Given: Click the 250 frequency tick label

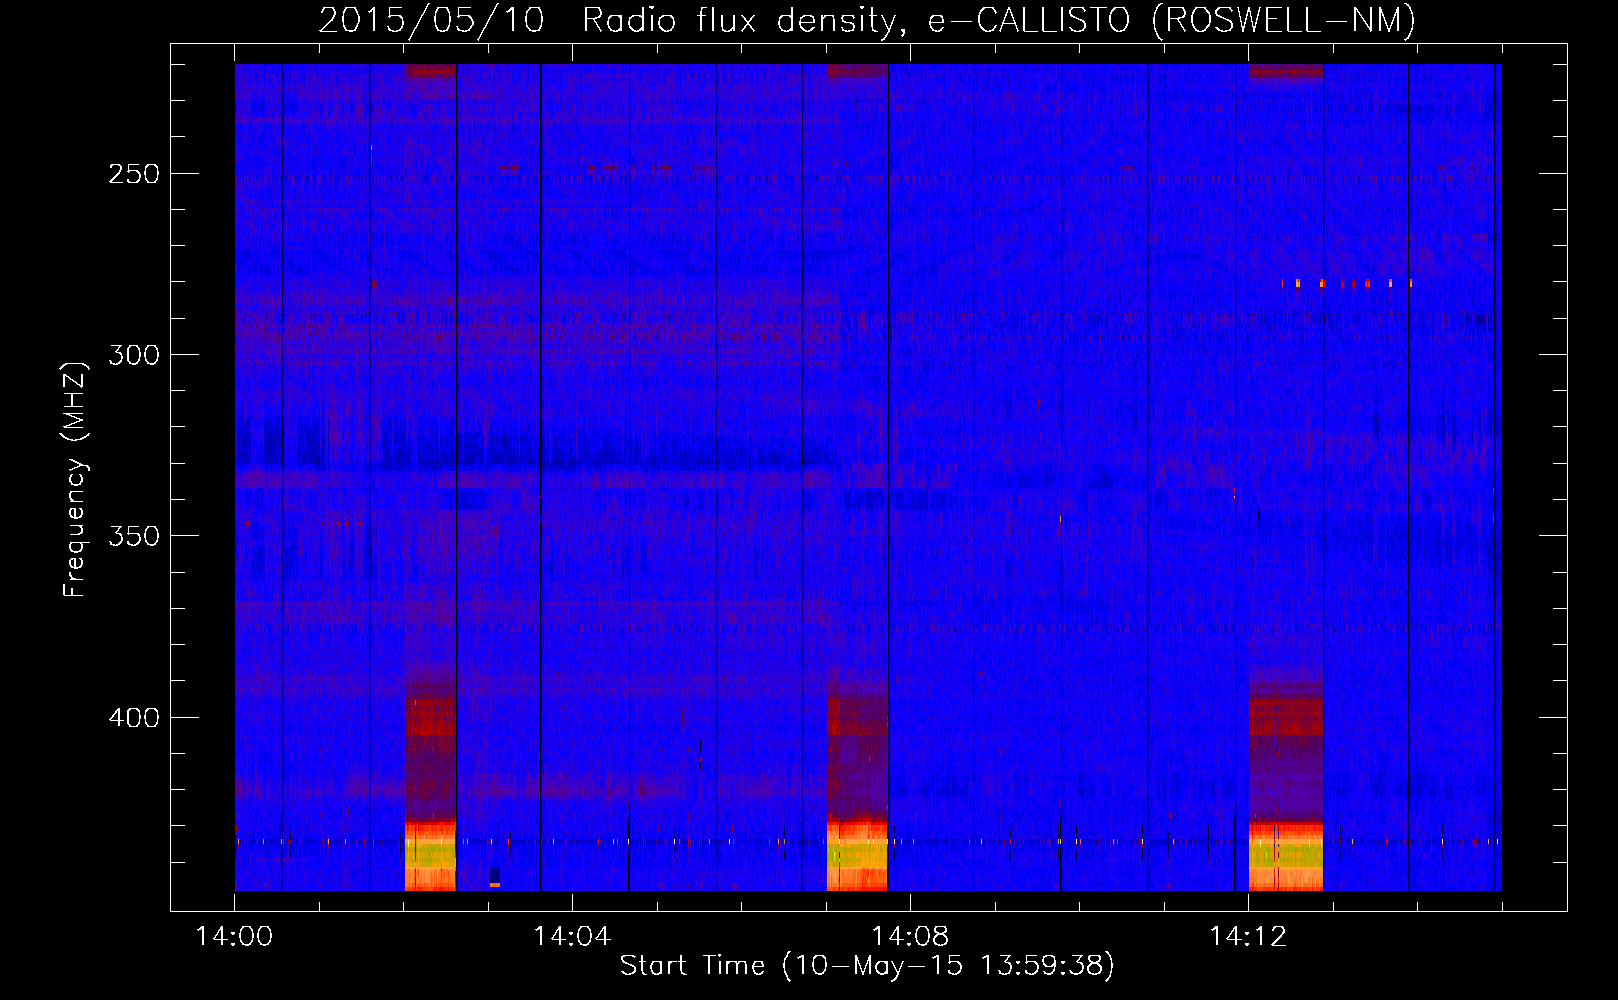Looking at the screenshot, I should (134, 174).
